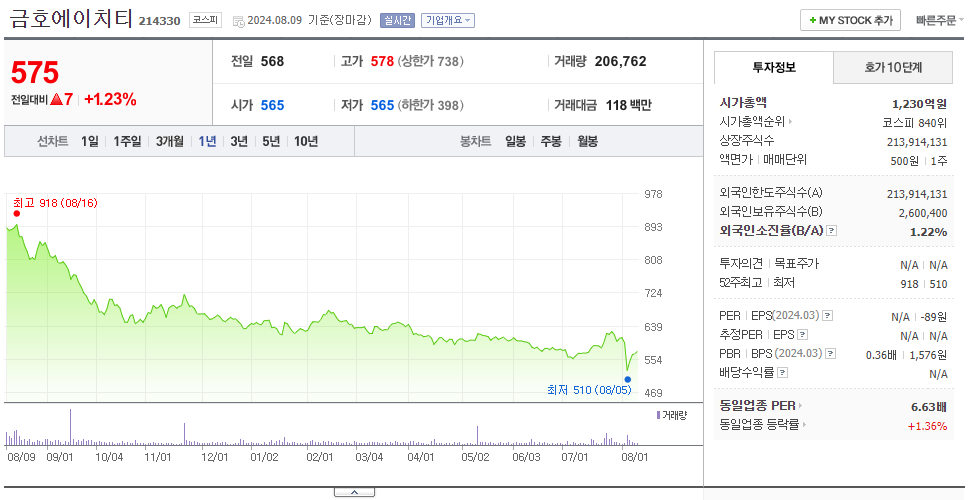Open the 빠른주문 dropdown
The image size is (968, 500).
(940, 20)
